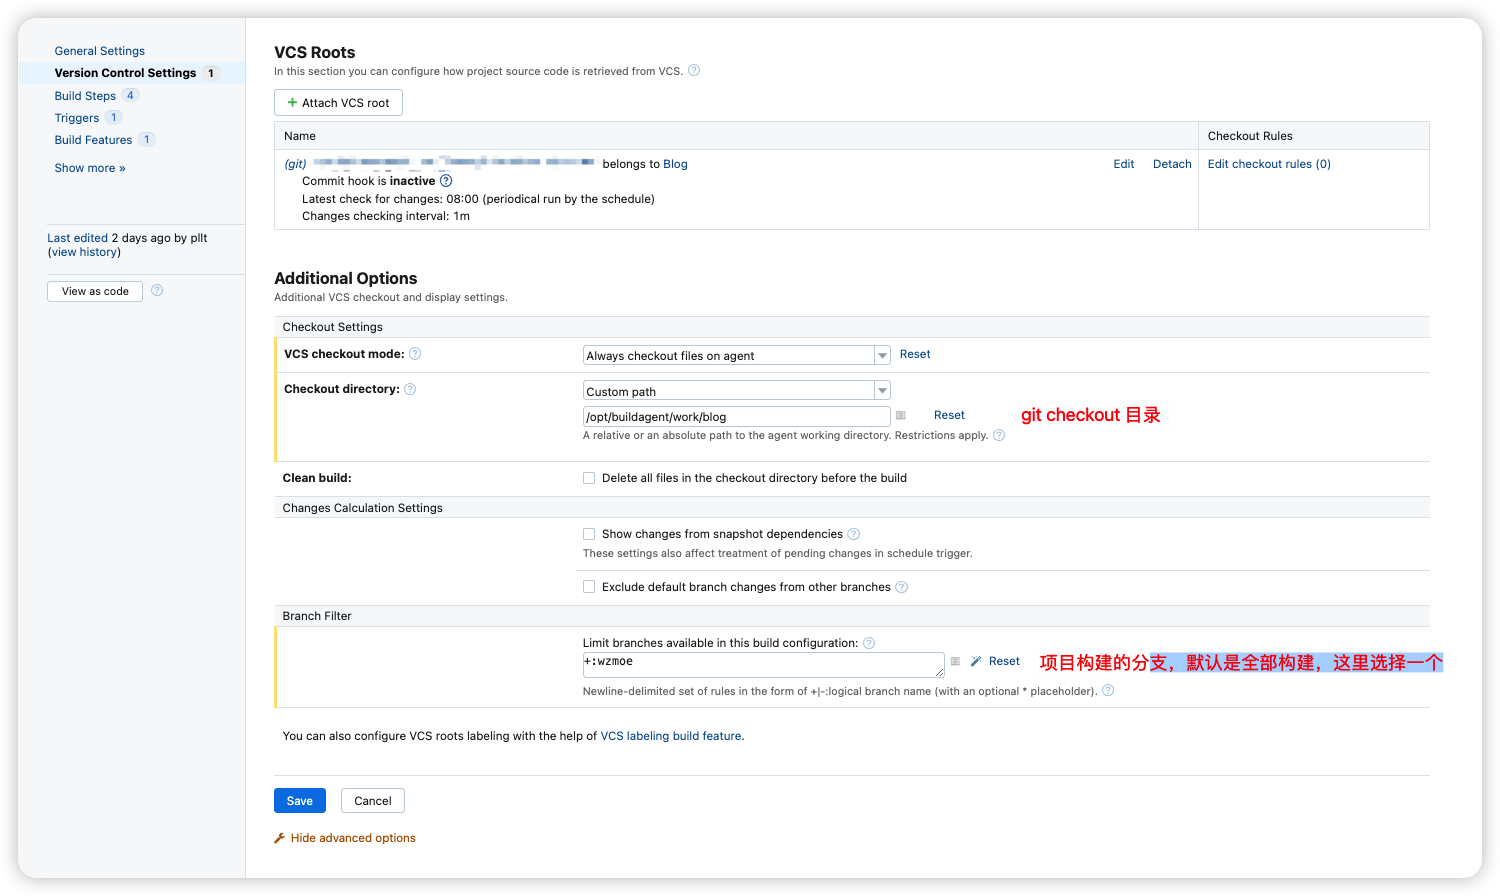Edit the git VCS root
Screen dimensions: 1500x896
(1124, 164)
